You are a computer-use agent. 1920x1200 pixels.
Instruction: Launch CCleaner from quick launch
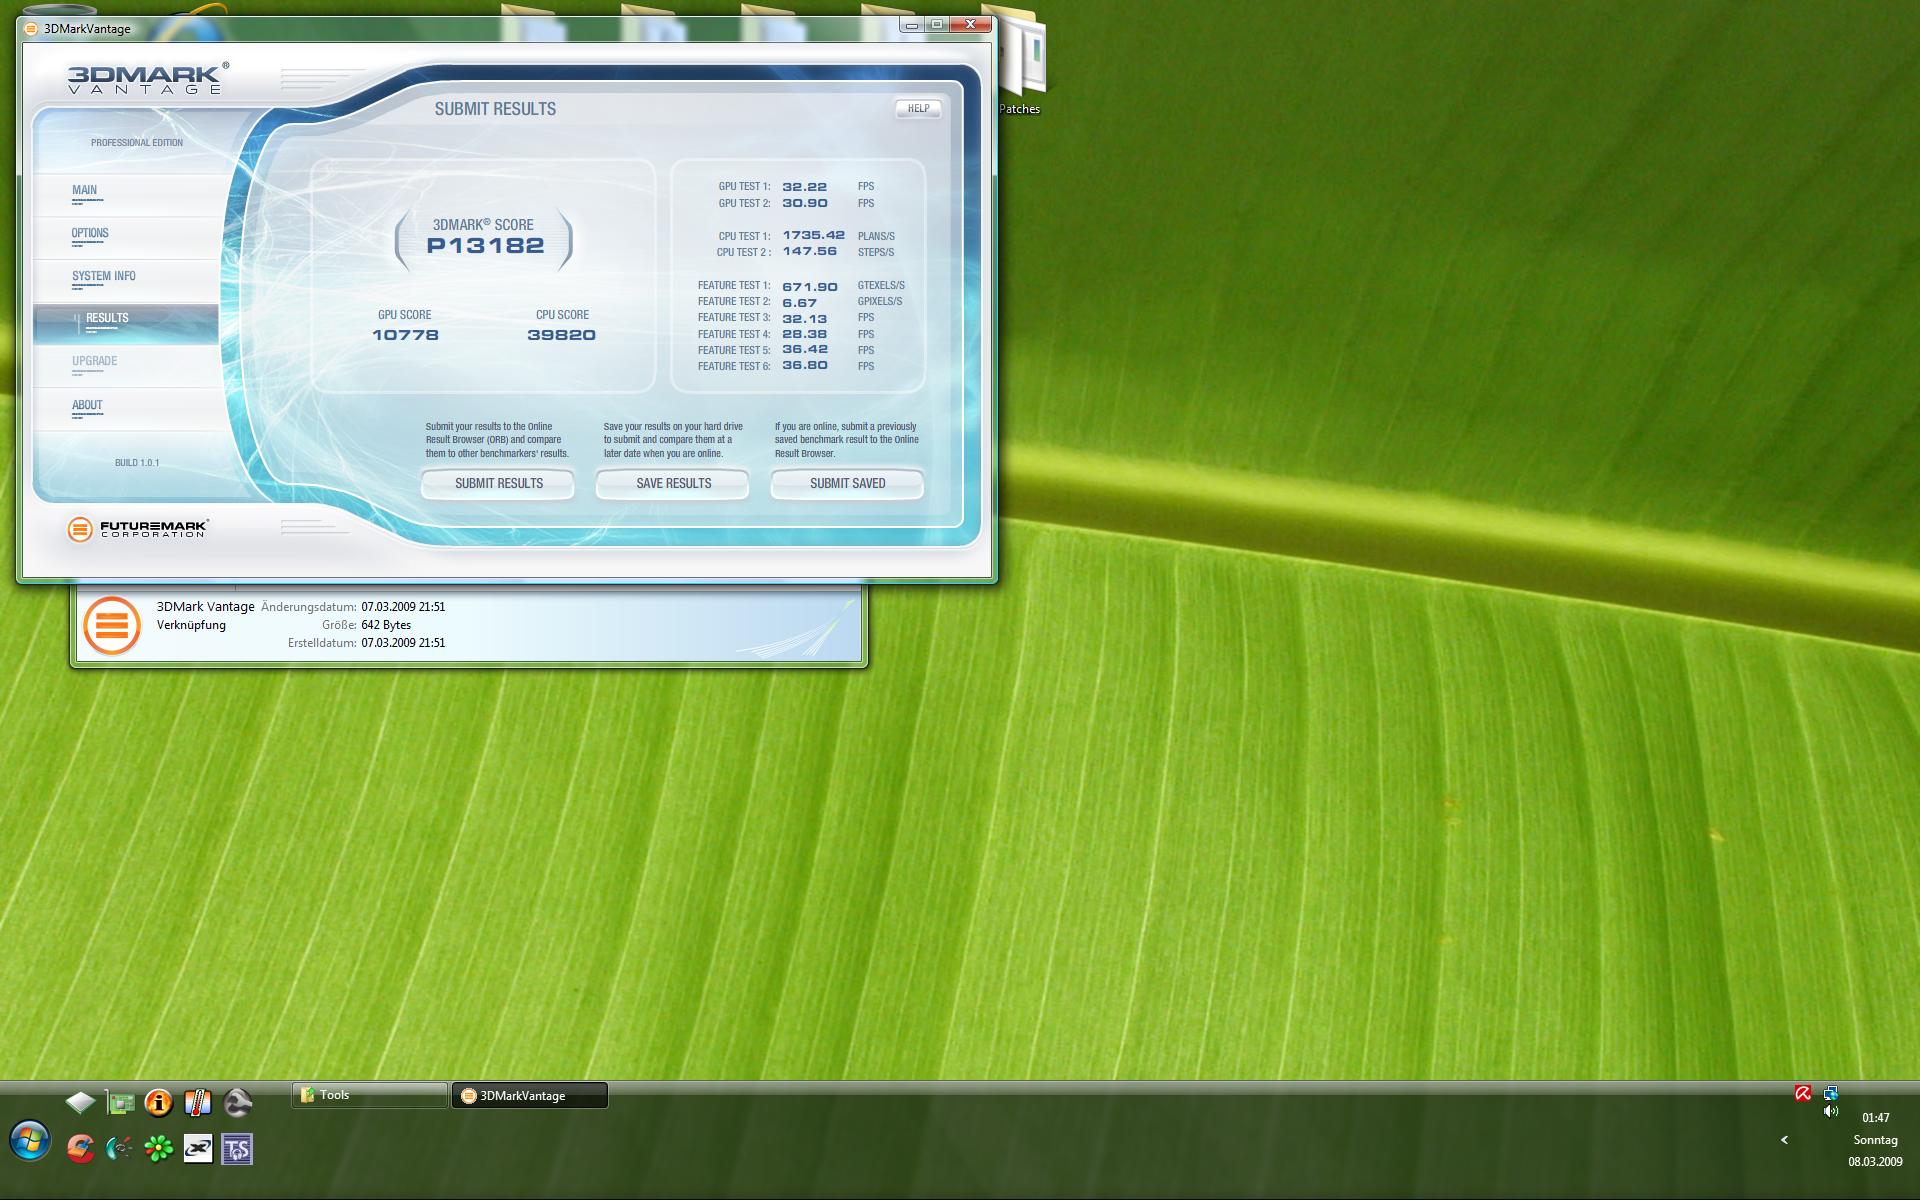(81, 1148)
